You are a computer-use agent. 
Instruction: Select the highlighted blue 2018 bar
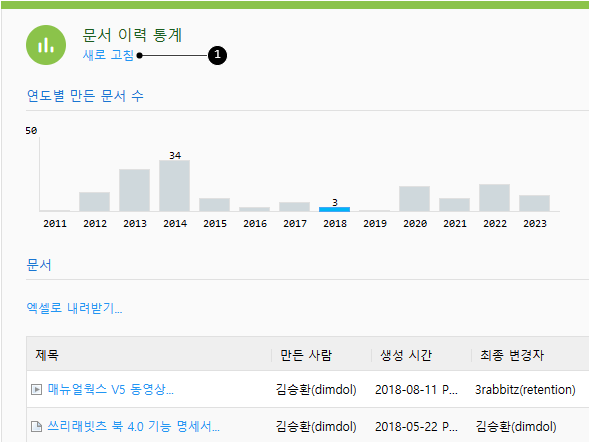(x=334, y=209)
